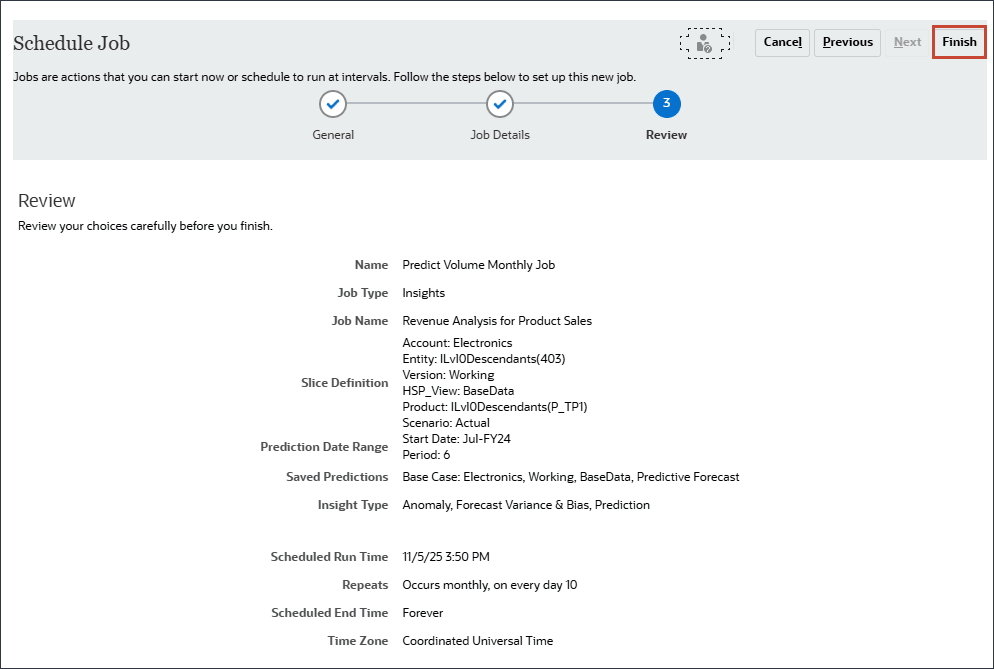Click the job name Predict Volume Monthly Job
Image resolution: width=994 pixels, height=669 pixels.
coord(478,264)
